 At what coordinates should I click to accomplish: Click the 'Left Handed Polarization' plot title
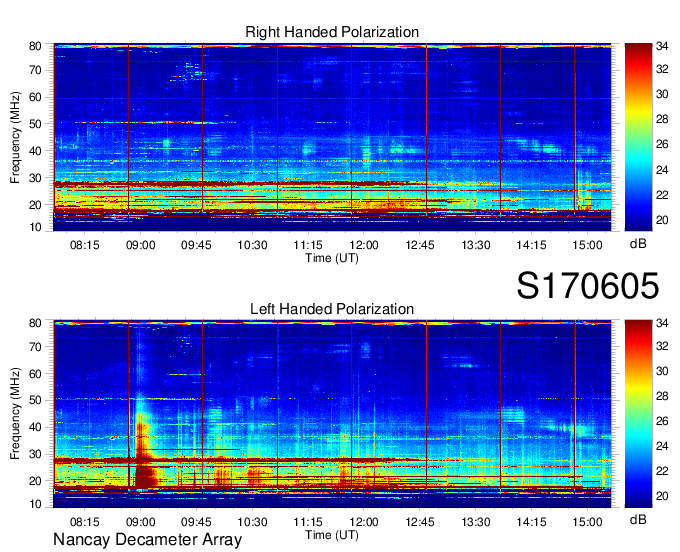point(332,309)
